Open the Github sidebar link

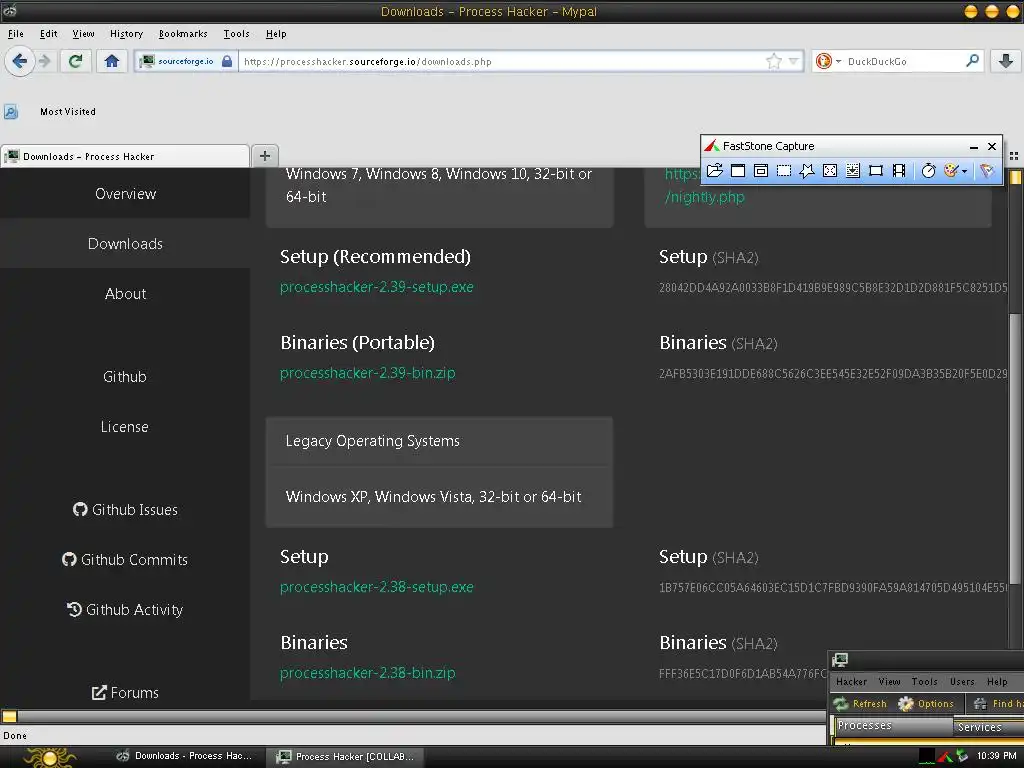pos(125,377)
